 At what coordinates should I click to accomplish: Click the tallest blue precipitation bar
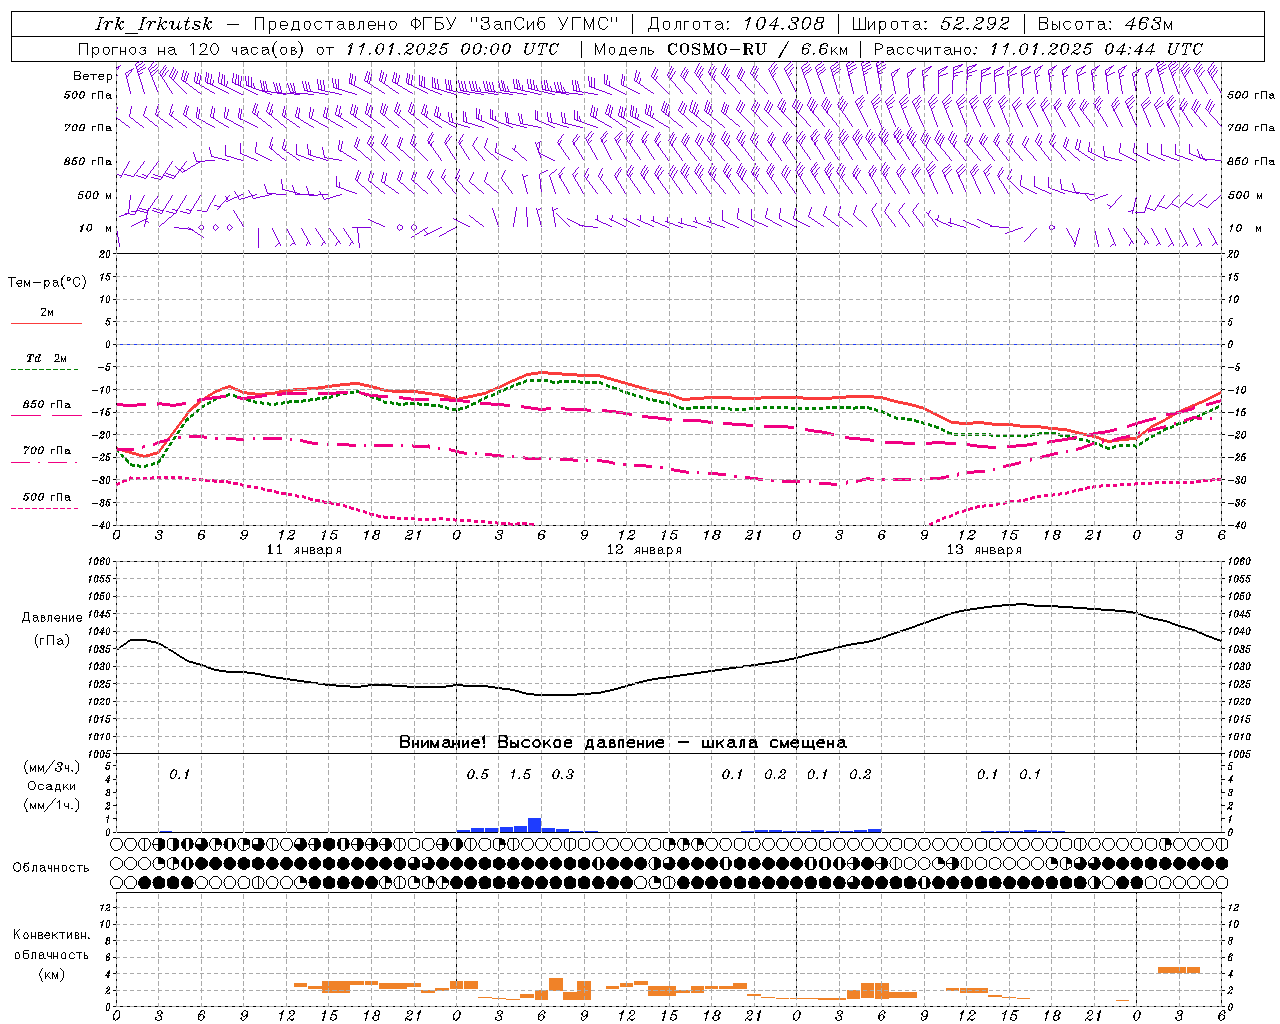pos(535,825)
